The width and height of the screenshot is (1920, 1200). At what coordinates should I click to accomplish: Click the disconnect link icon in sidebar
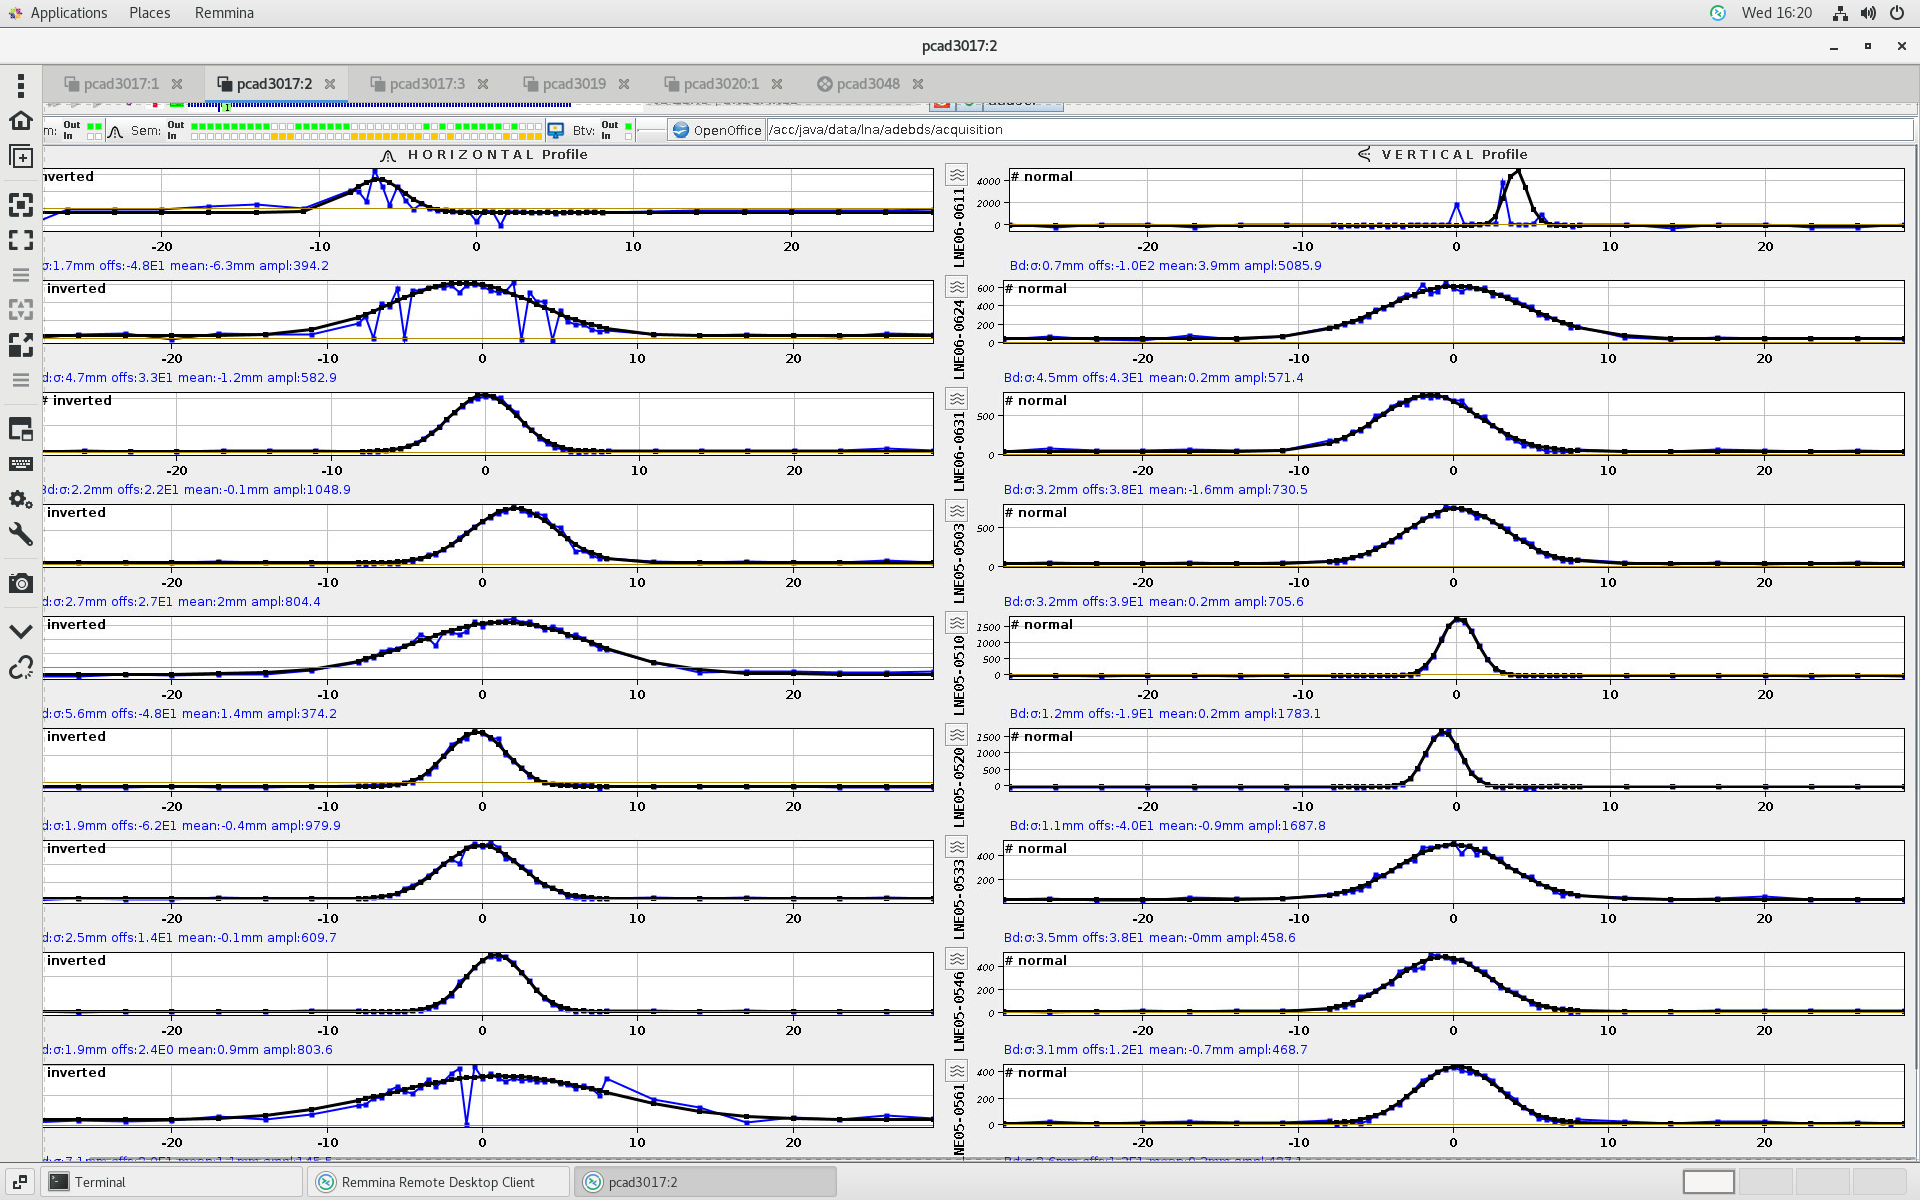[x=21, y=667]
